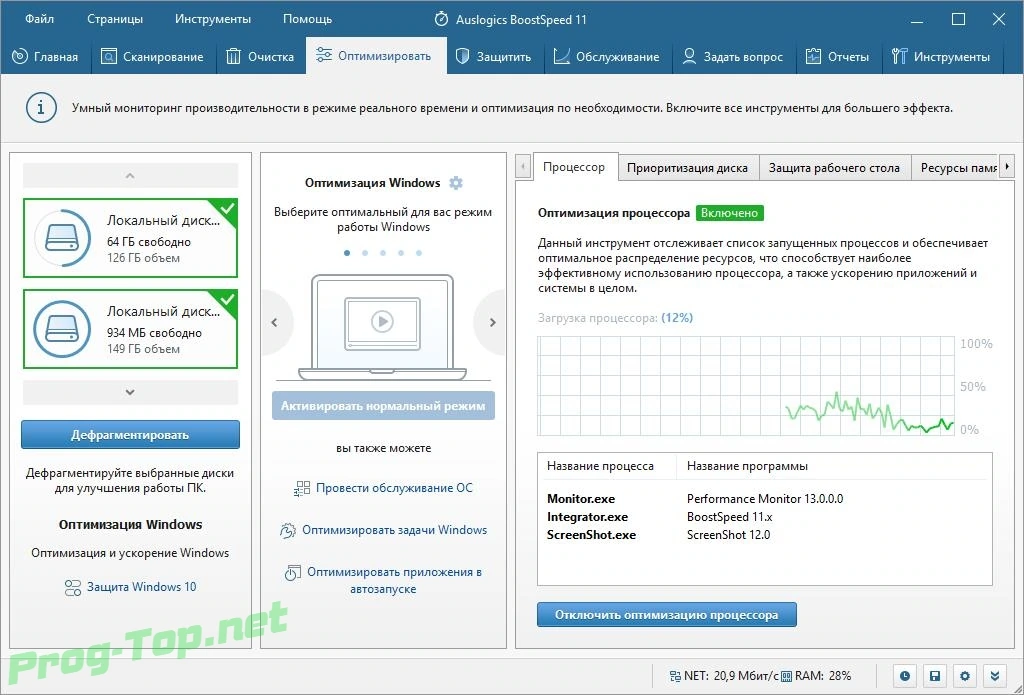Toggle the 126 ГБ local disk selection

click(x=130, y=238)
